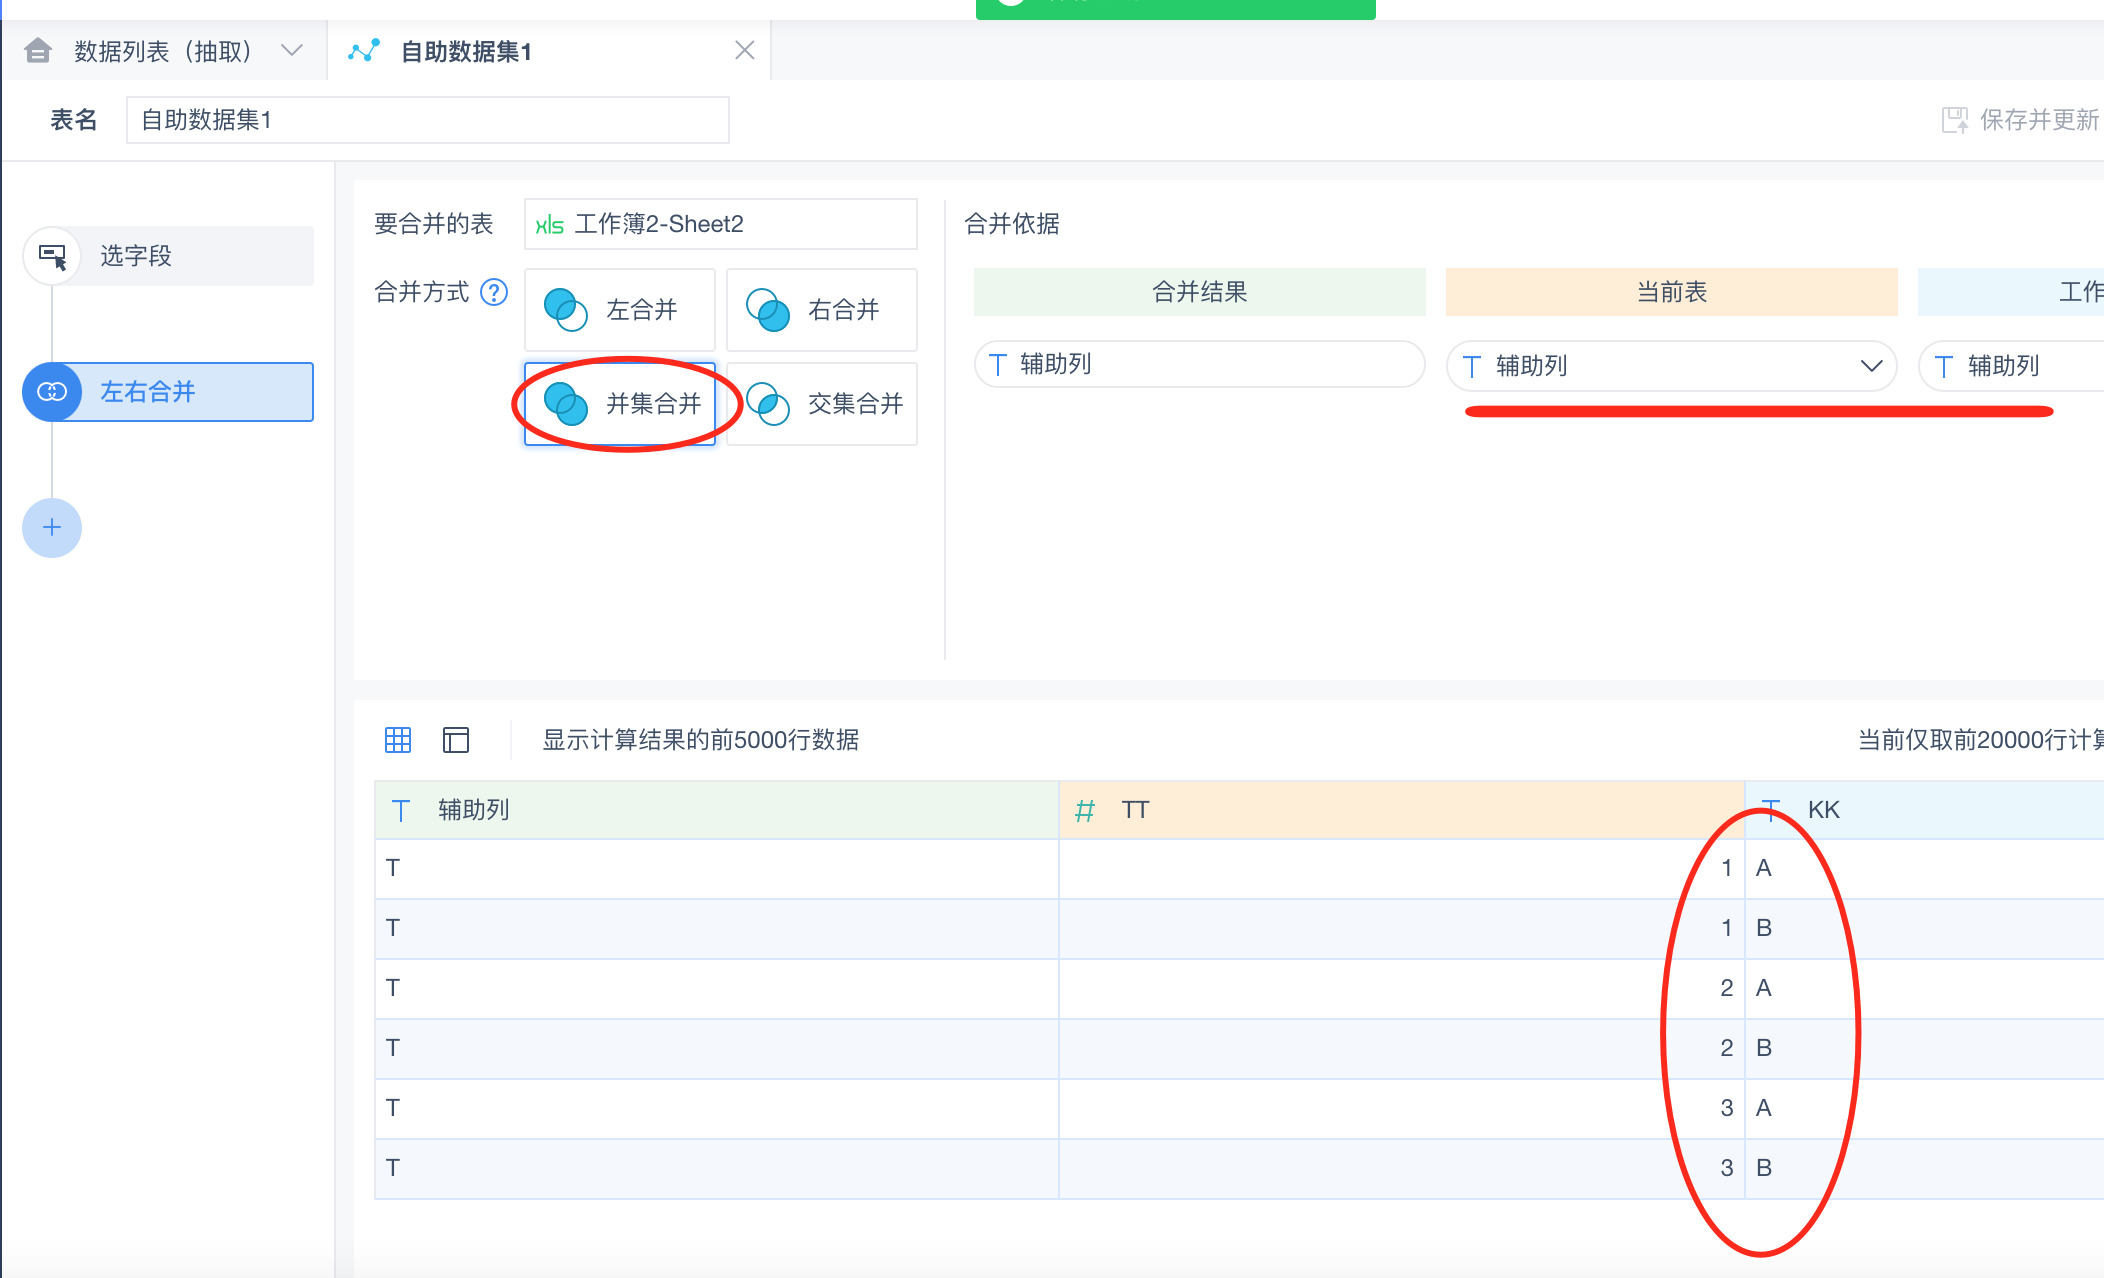Click the 左右合并 step circle icon
This screenshot has height=1278, width=2104.
click(52, 392)
